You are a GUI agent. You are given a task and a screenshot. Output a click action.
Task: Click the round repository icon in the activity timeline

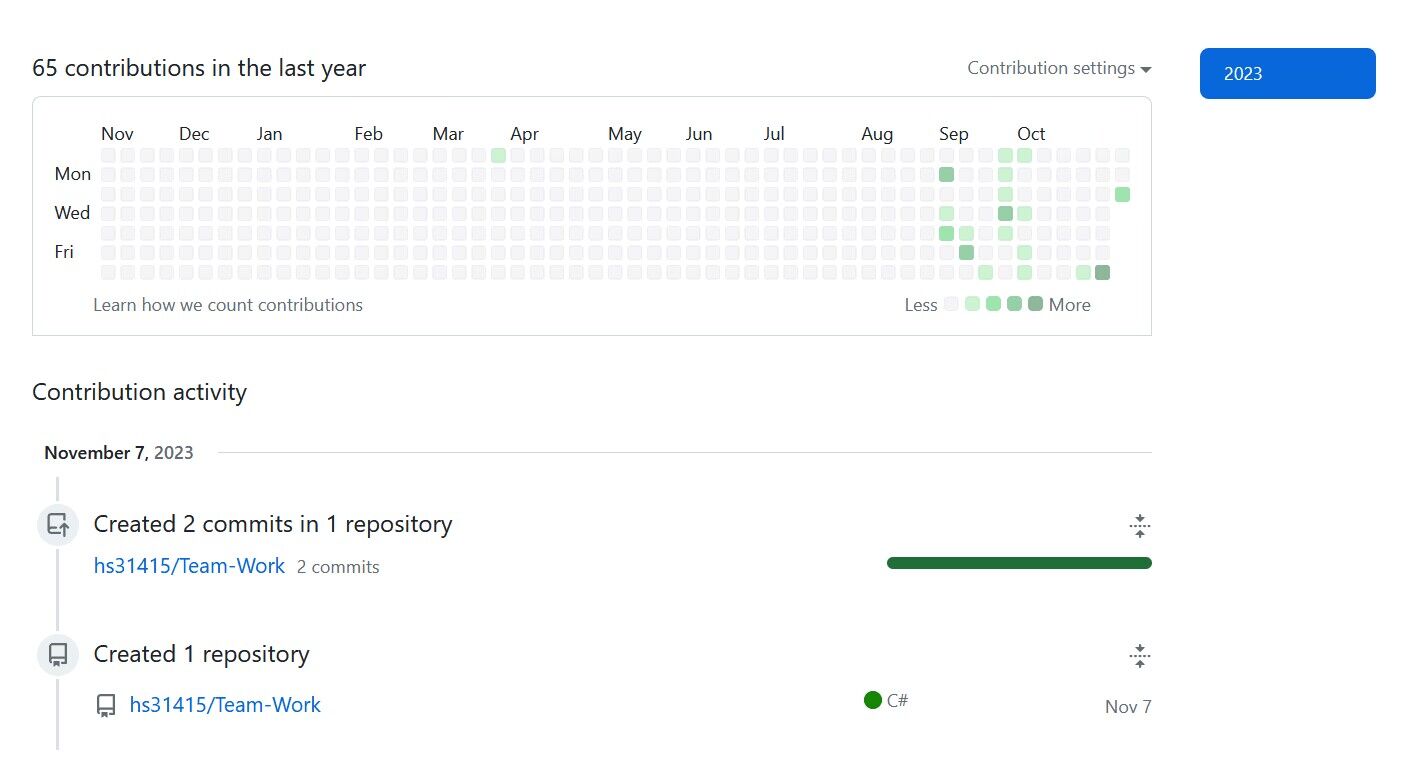pyautogui.click(x=58, y=655)
